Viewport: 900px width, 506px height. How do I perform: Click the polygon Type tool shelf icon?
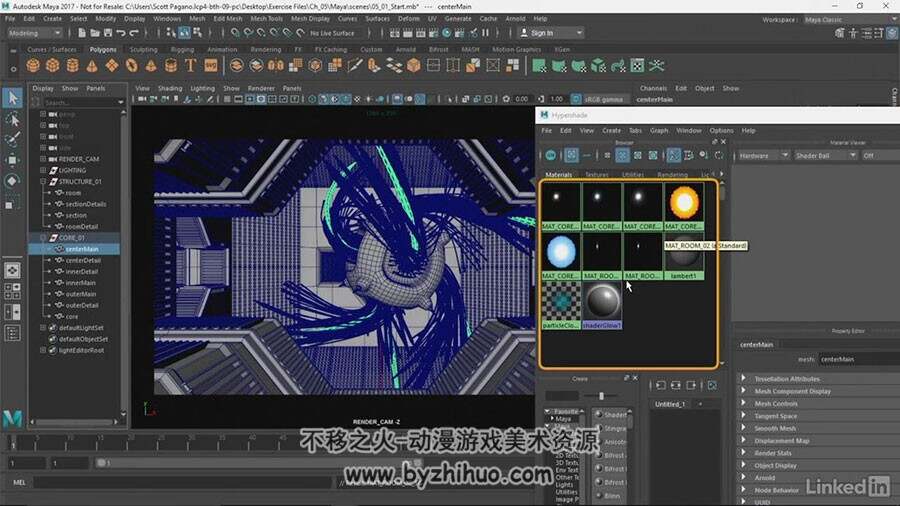point(190,65)
